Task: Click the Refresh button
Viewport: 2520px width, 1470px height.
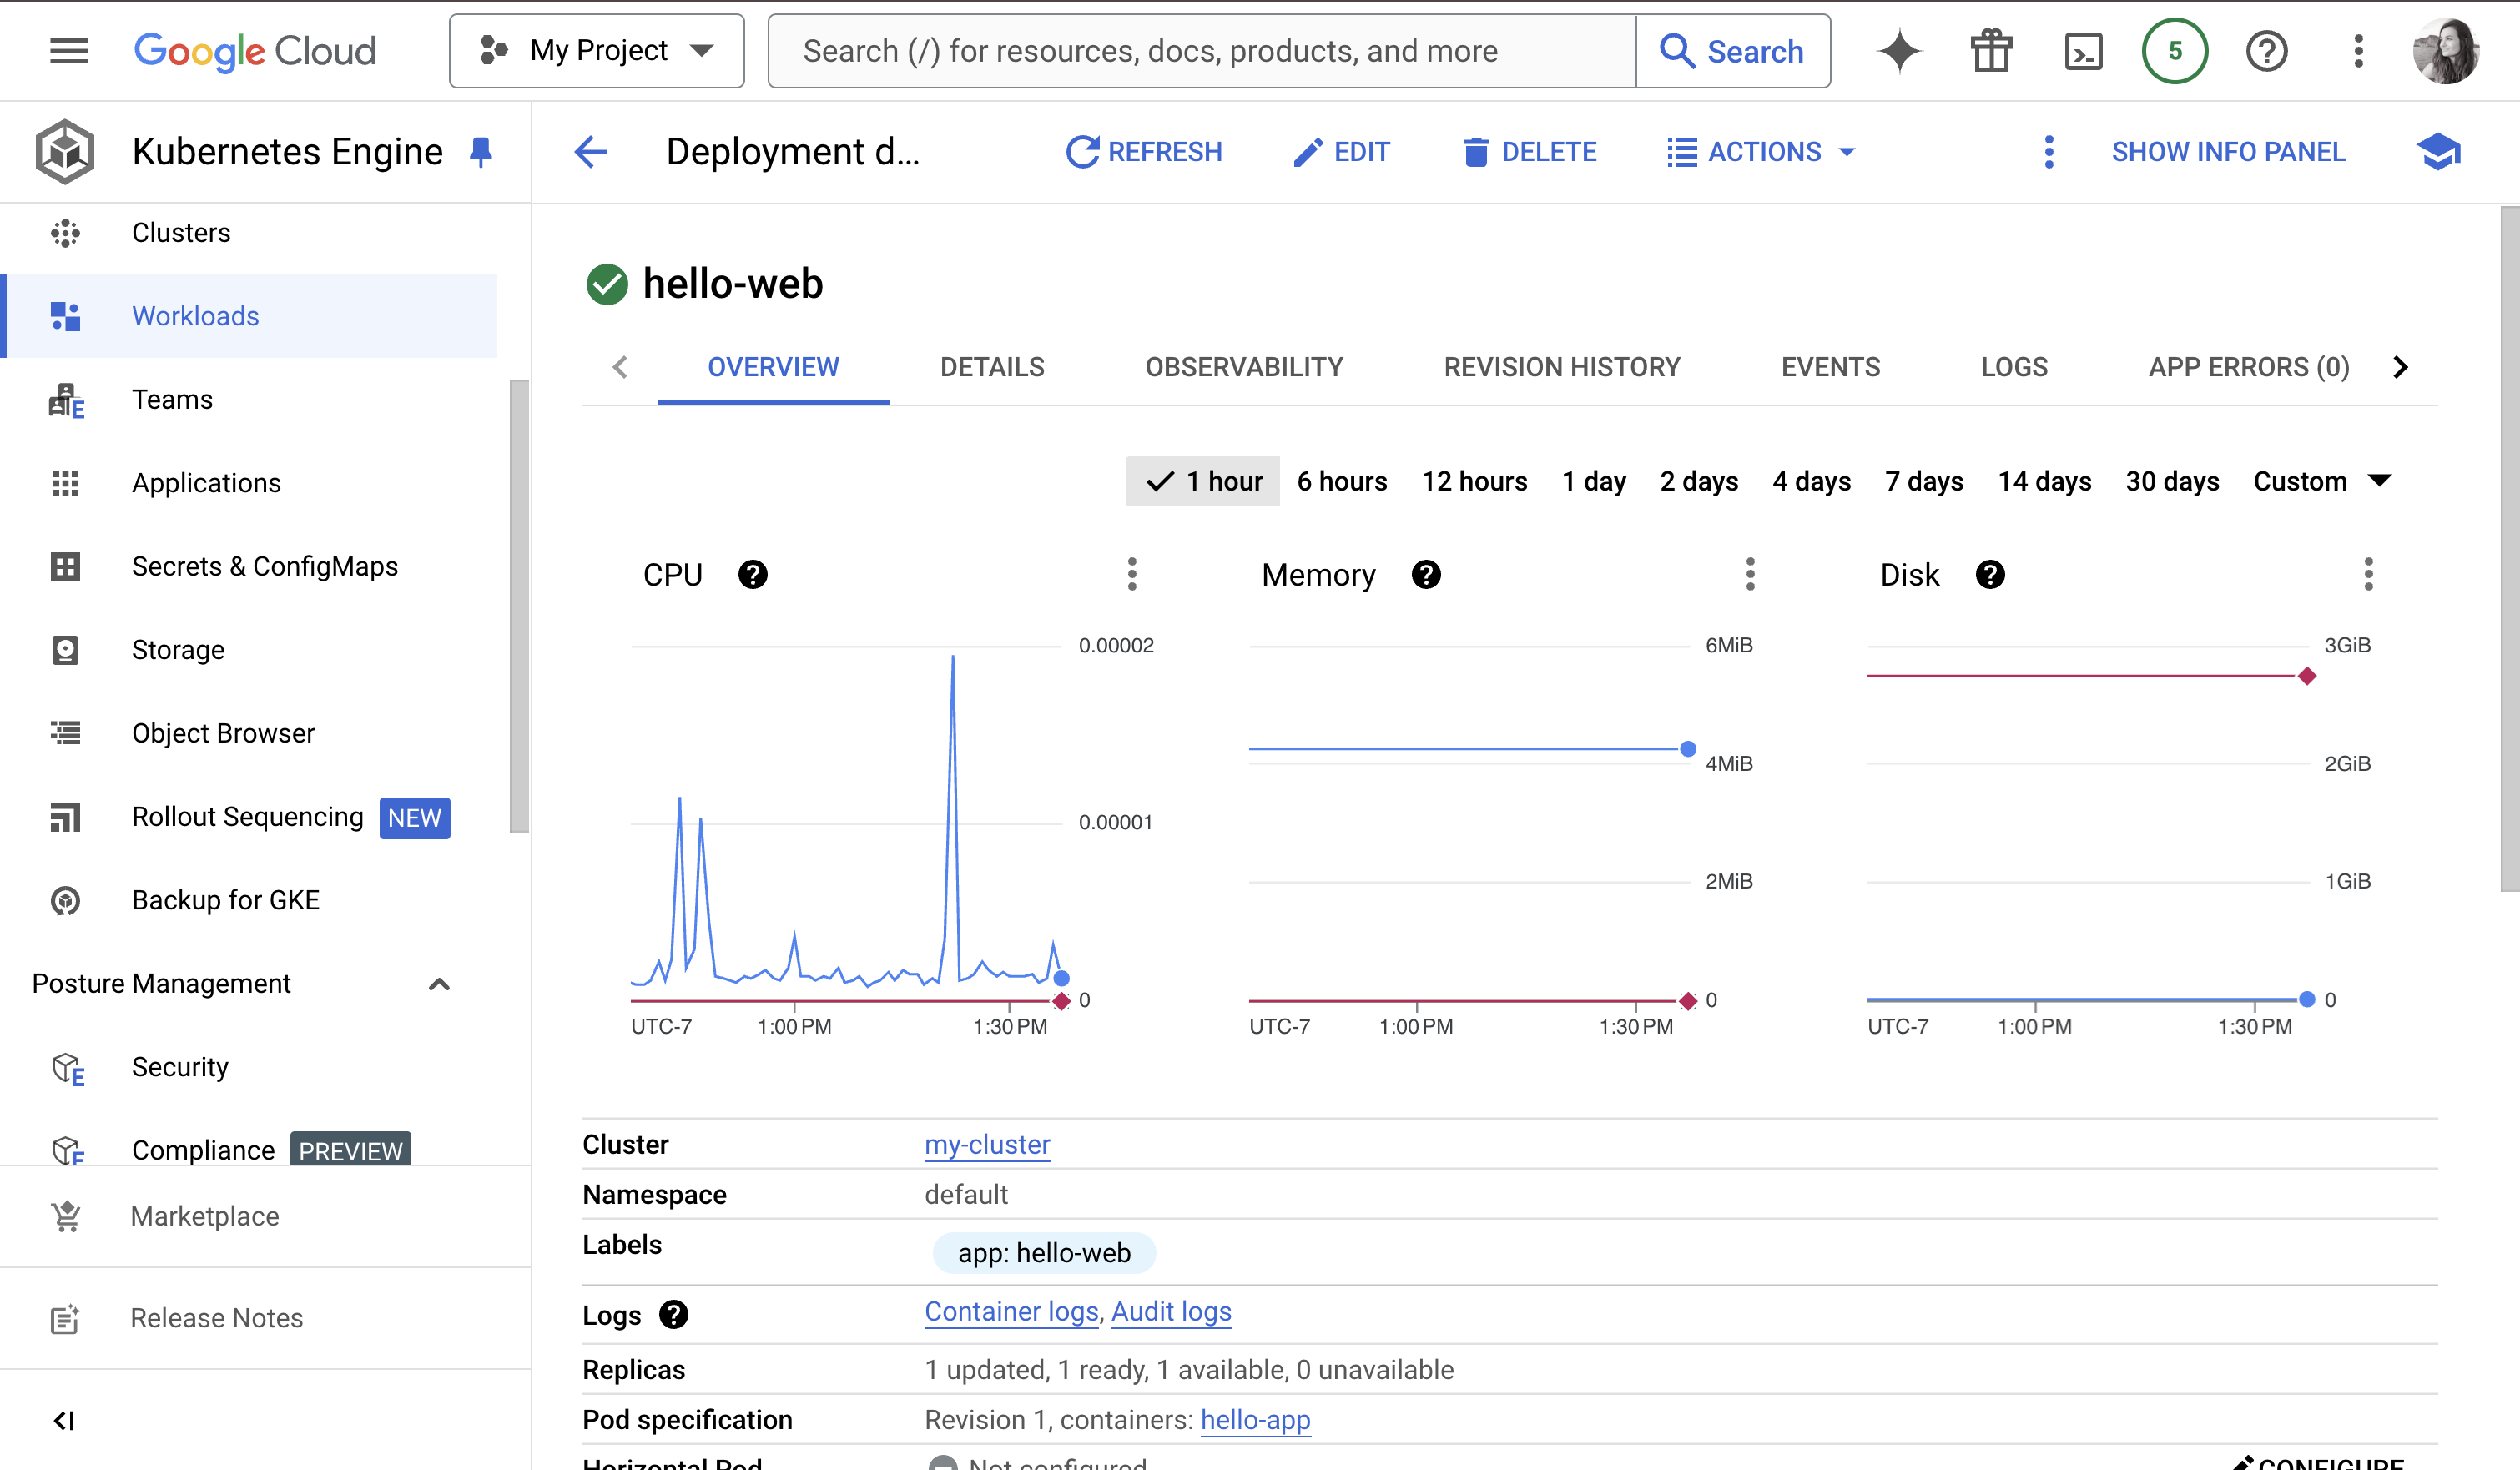Action: 1144,152
